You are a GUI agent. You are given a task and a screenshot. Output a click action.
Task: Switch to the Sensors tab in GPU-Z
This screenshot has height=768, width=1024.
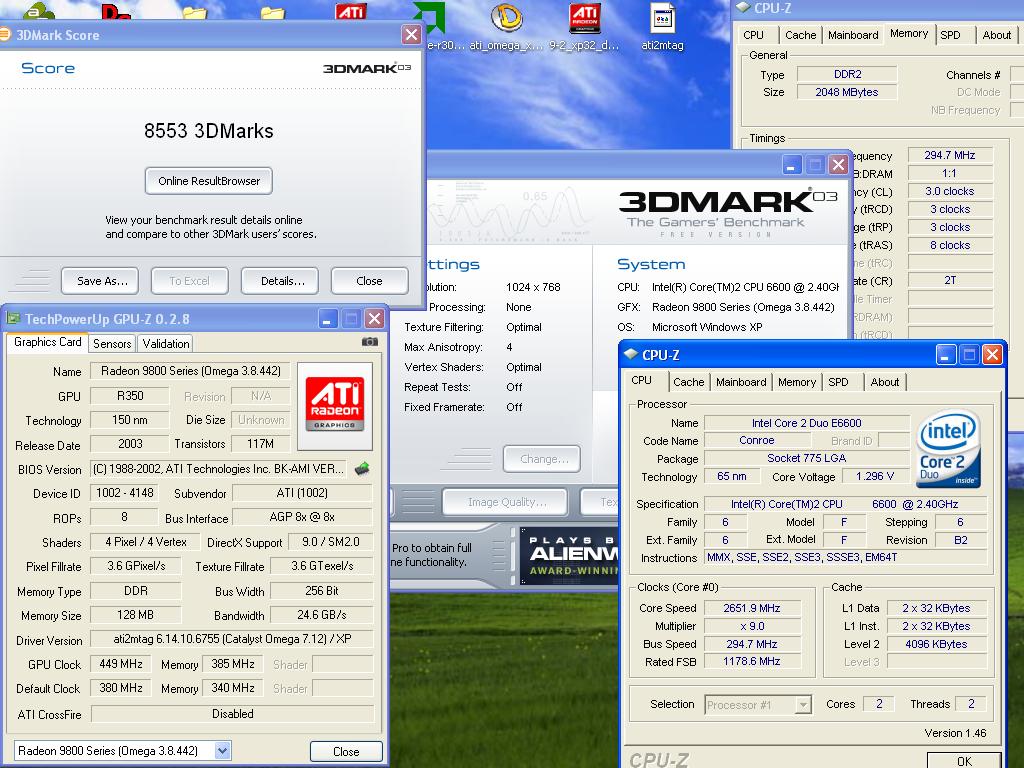click(112, 344)
